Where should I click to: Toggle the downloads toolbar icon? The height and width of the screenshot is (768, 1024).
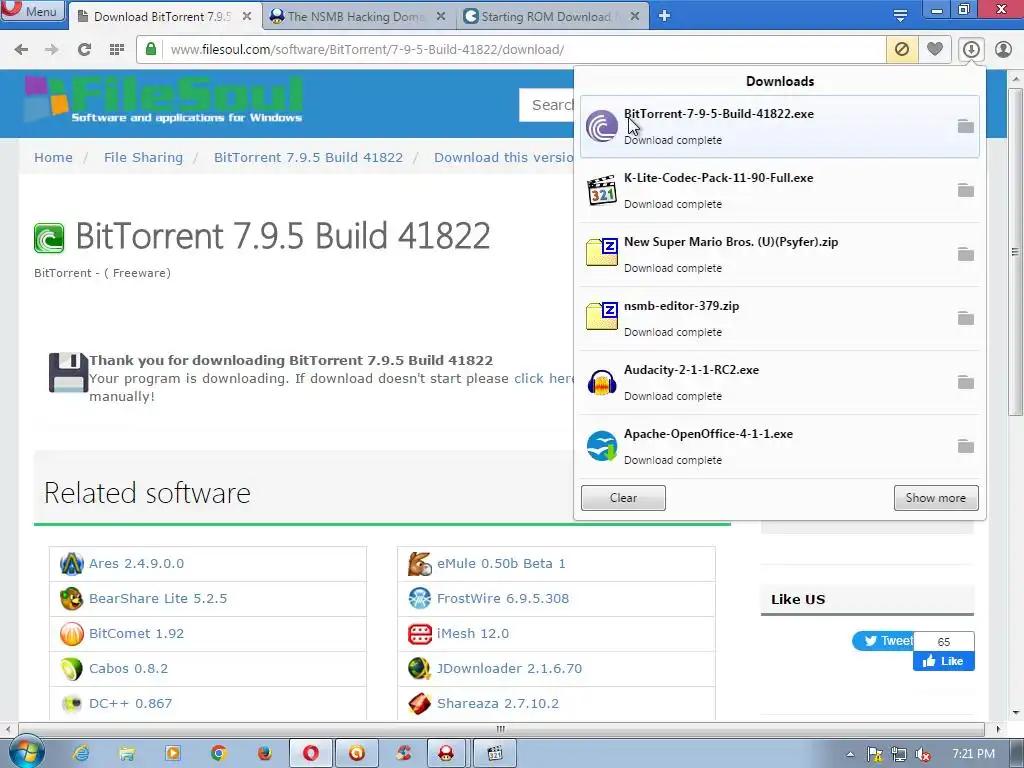tap(971, 49)
